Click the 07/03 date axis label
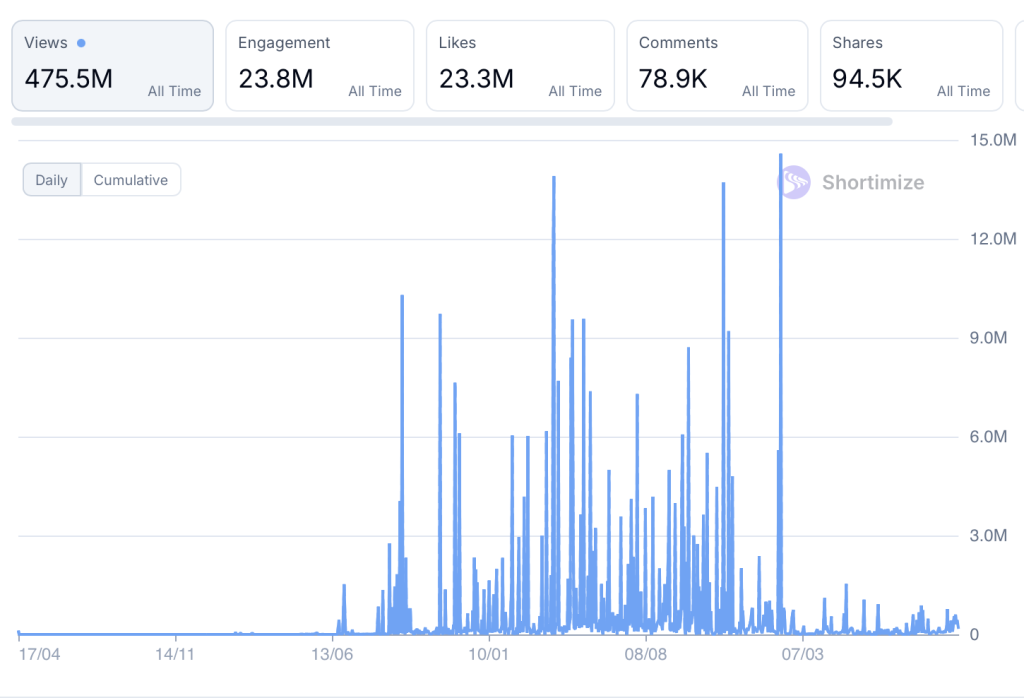The width and height of the screenshot is (1024, 698). pyautogui.click(x=803, y=654)
